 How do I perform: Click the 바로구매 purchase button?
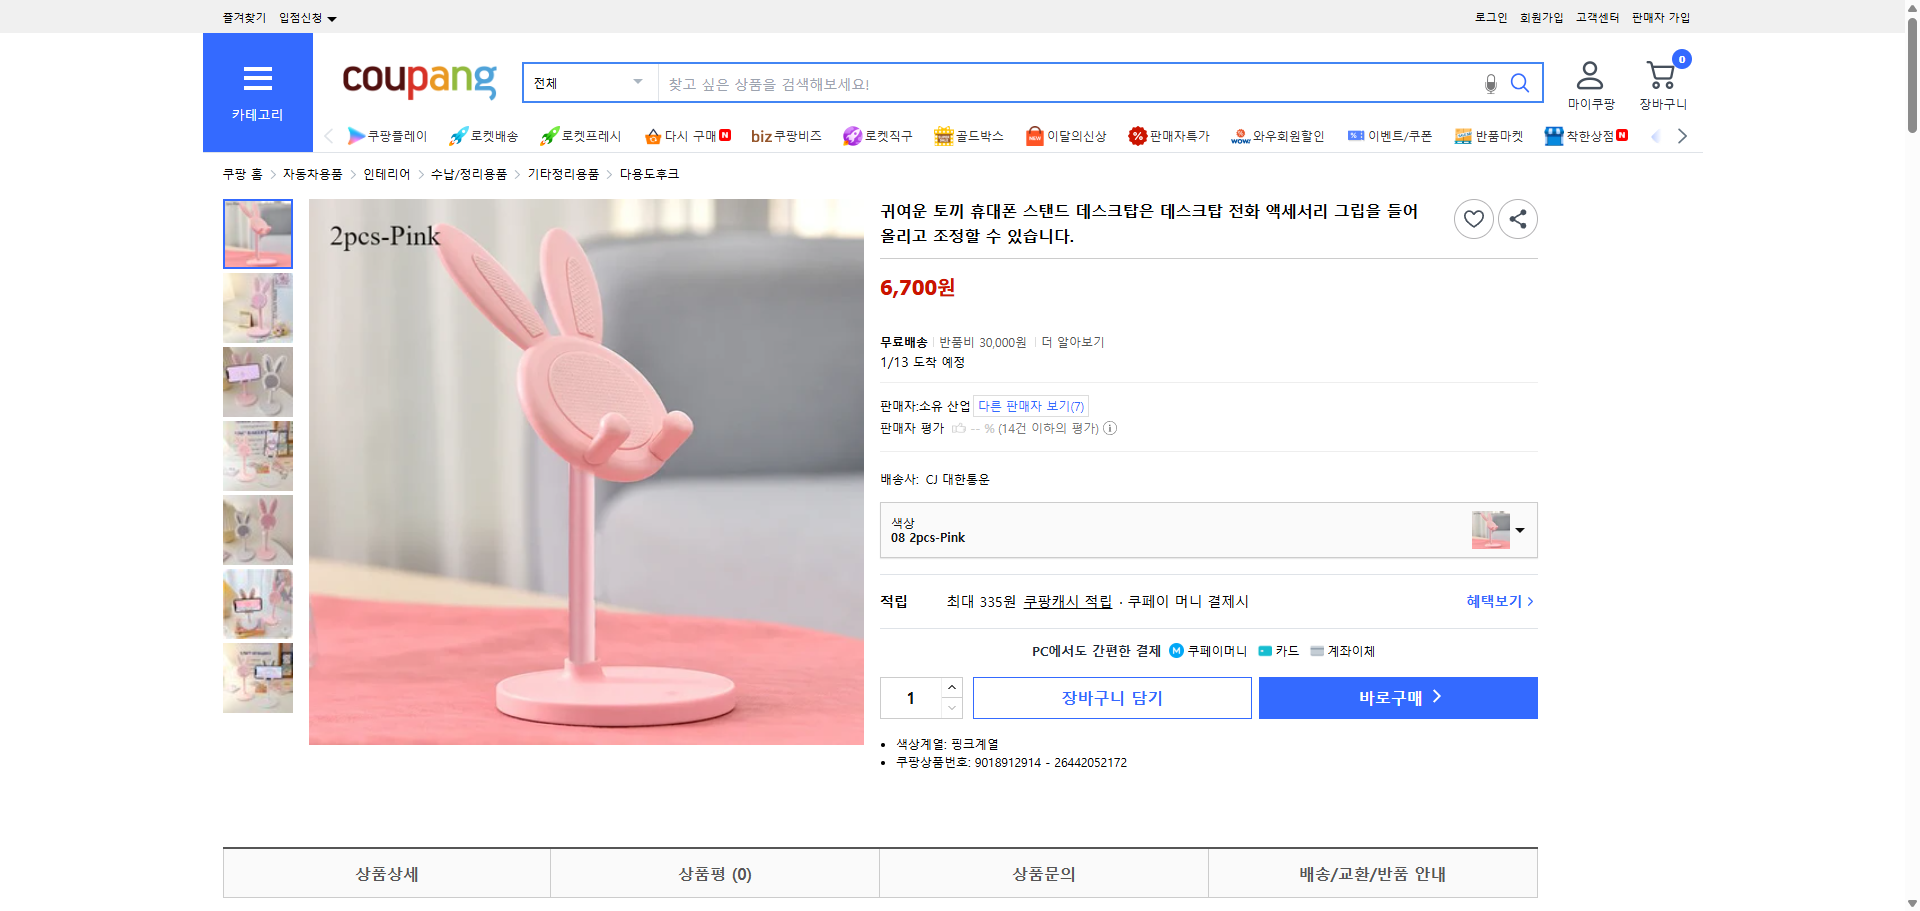(x=1397, y=697)
